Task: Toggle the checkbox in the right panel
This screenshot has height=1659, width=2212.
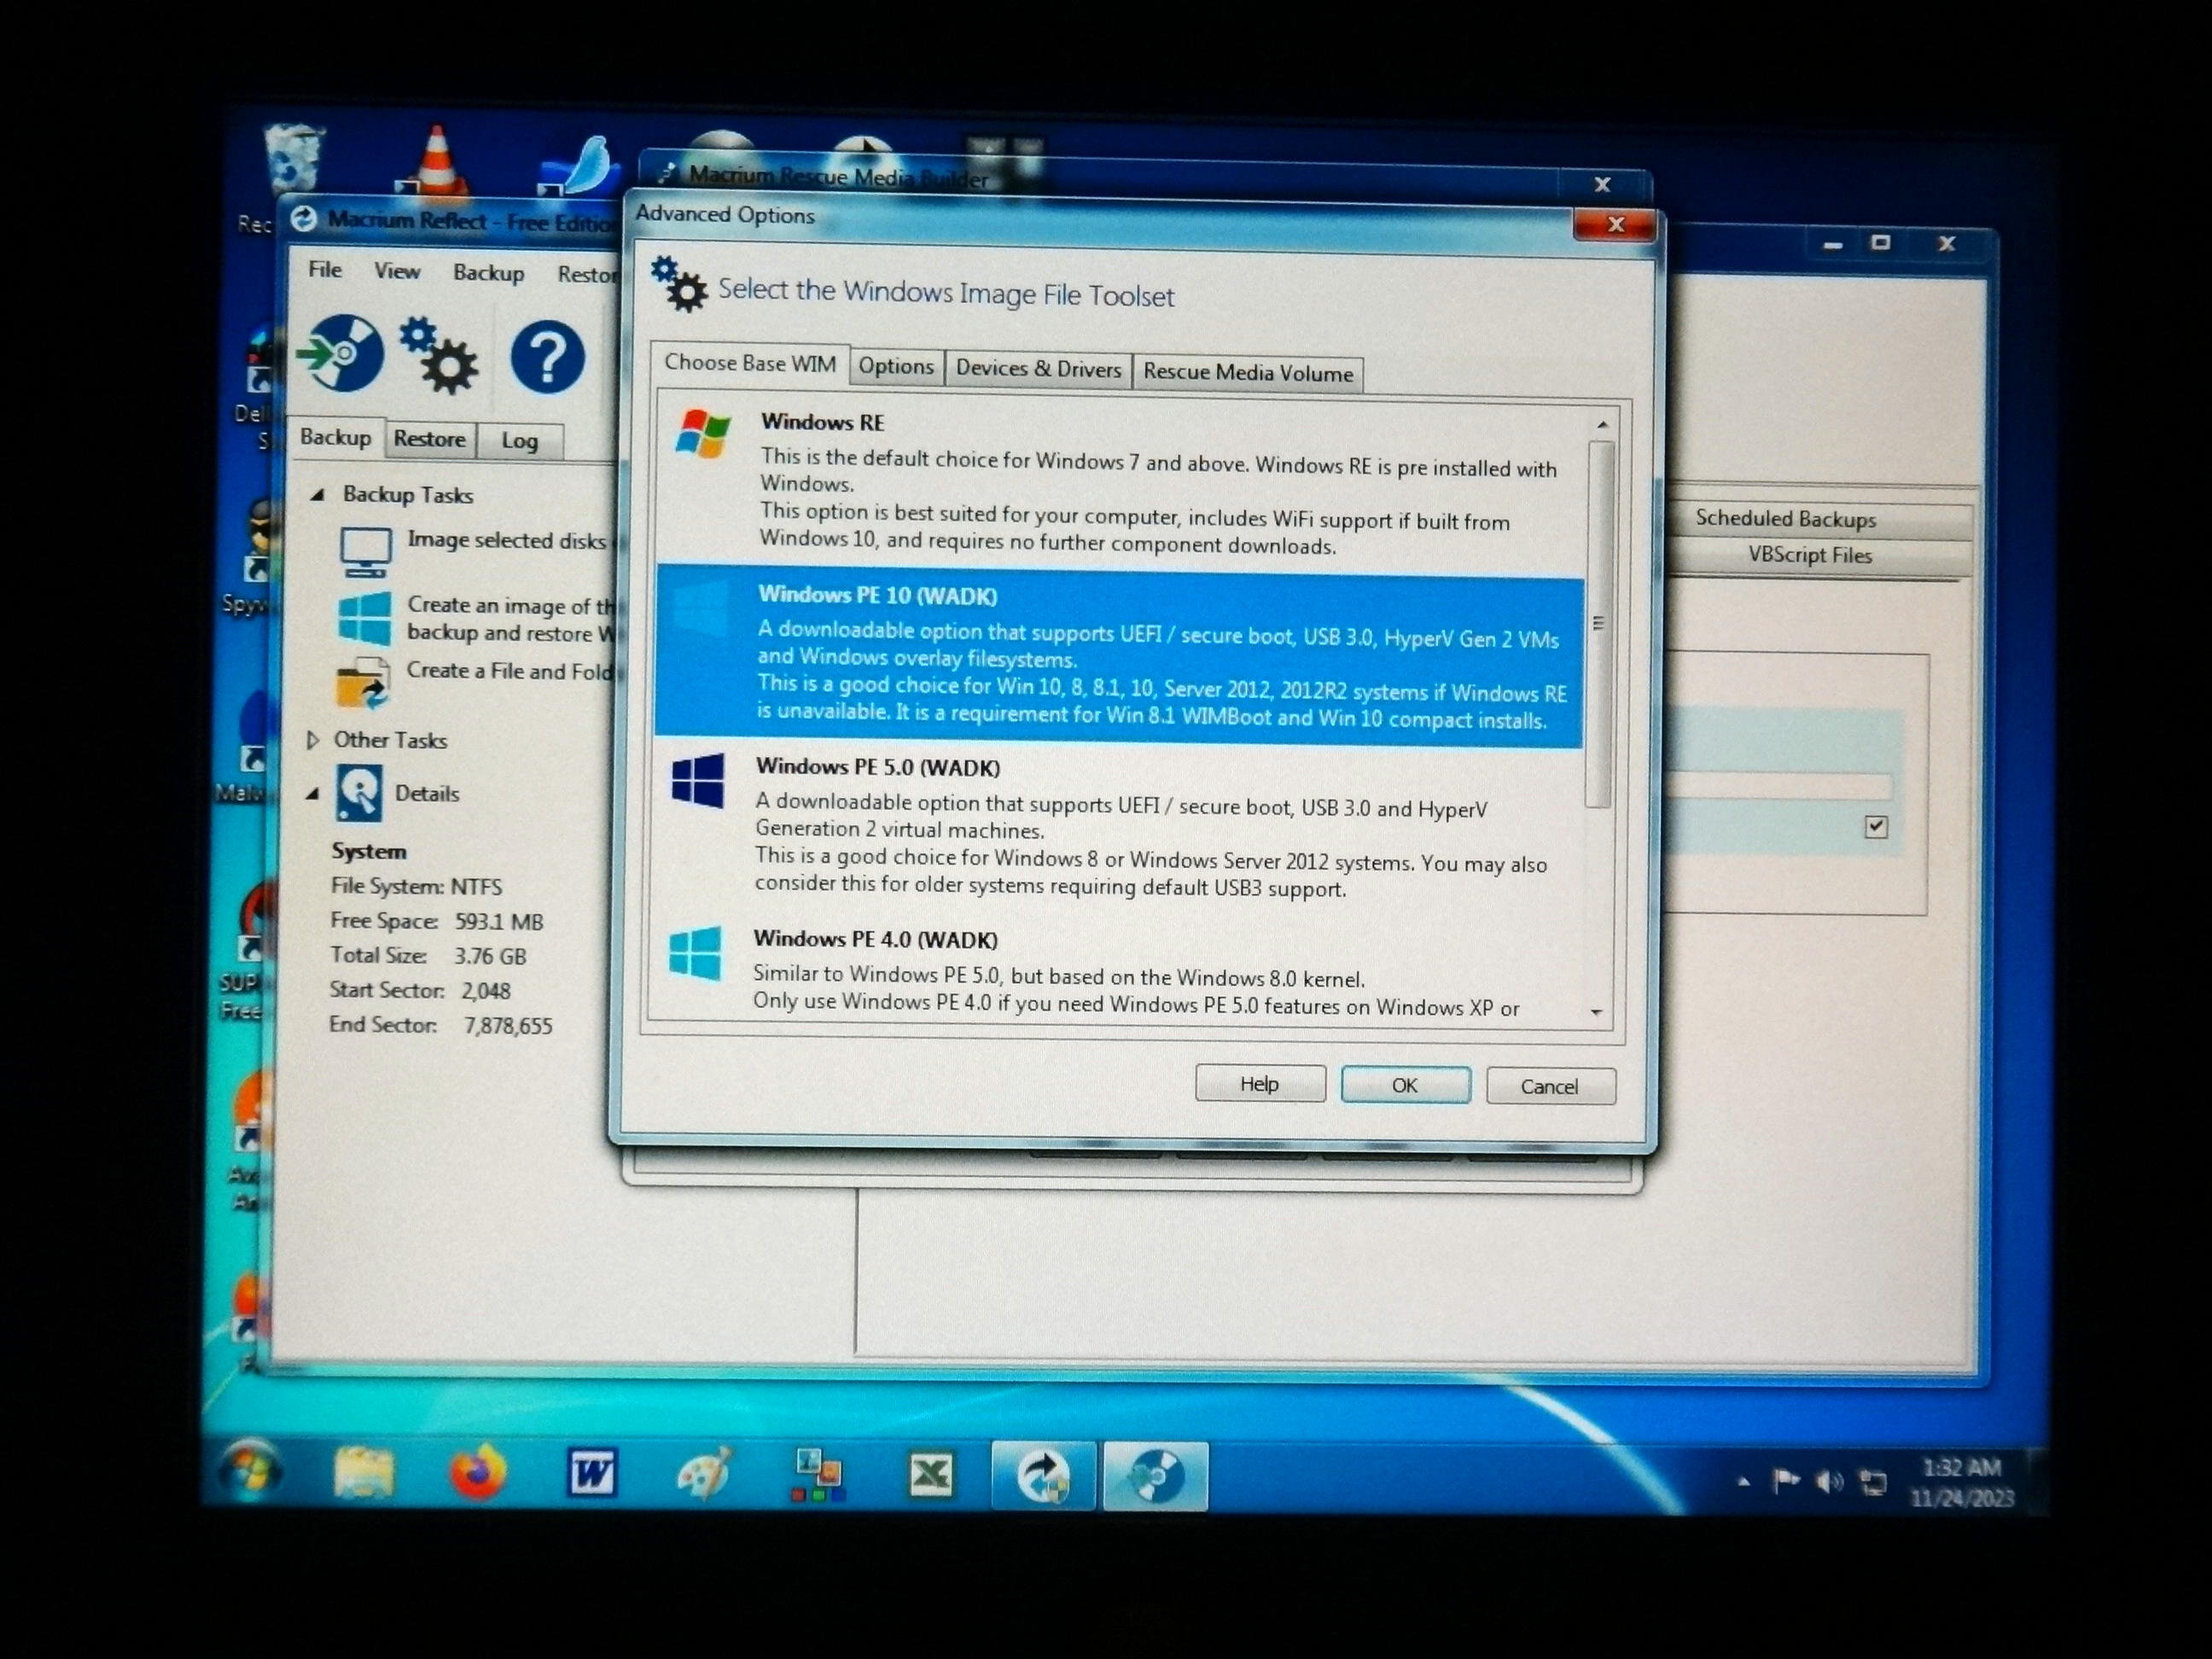Action: (x=1876, y=827)
